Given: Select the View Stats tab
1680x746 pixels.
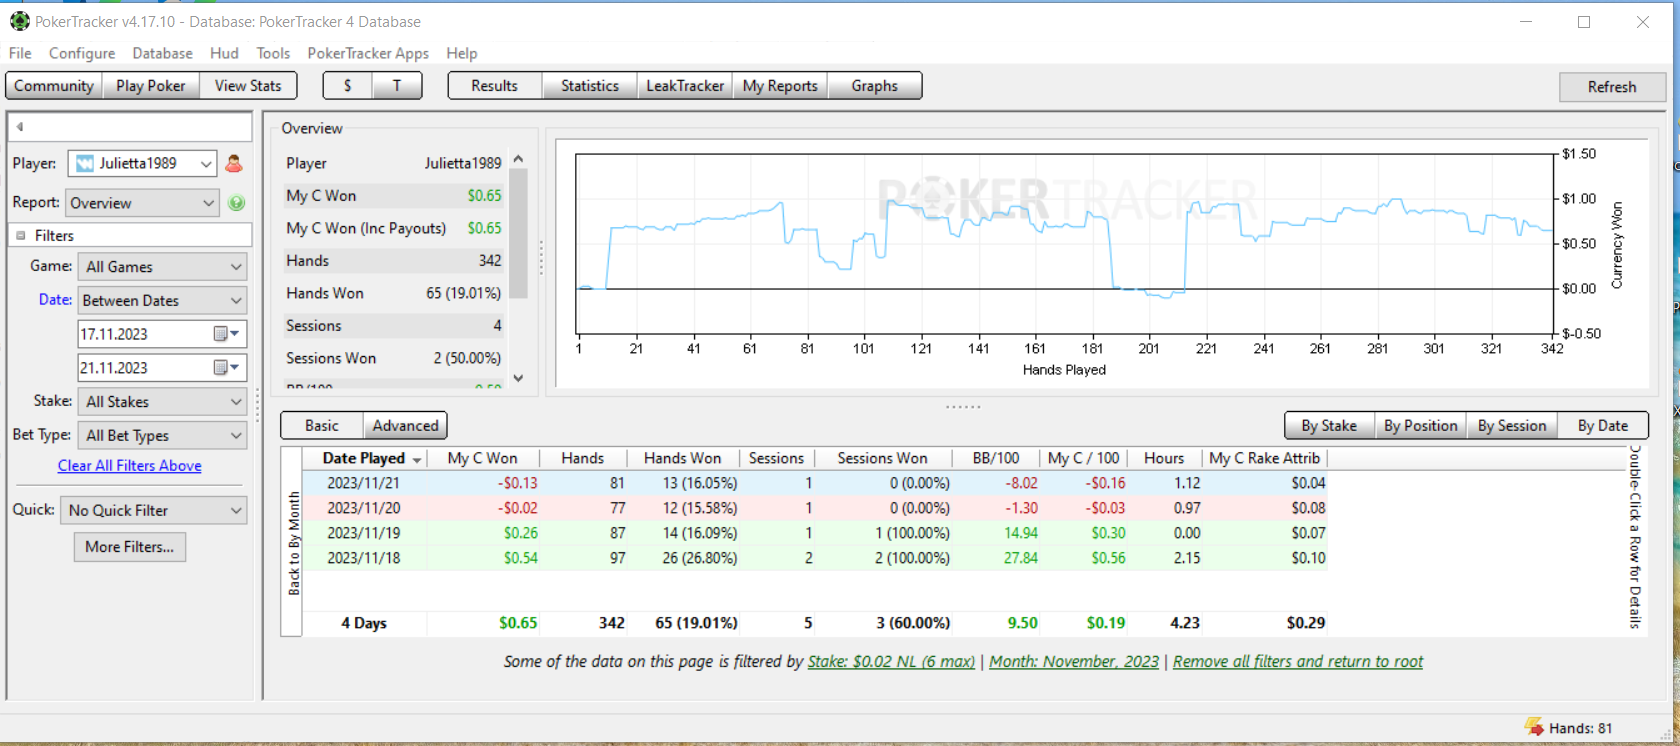Looking at the screenshot, I should [x=248, y=86].
